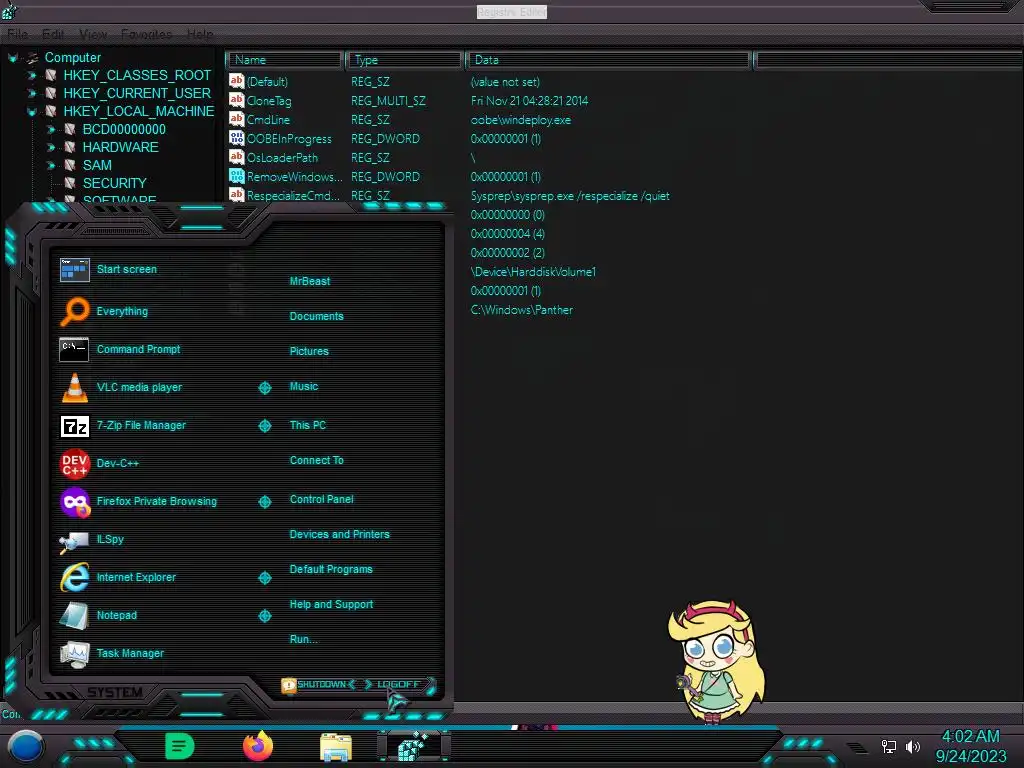Image resolution: width=1024 pixels, height=768 pixels.
Task: Open Default Programs link
Action: click(331, 569)
